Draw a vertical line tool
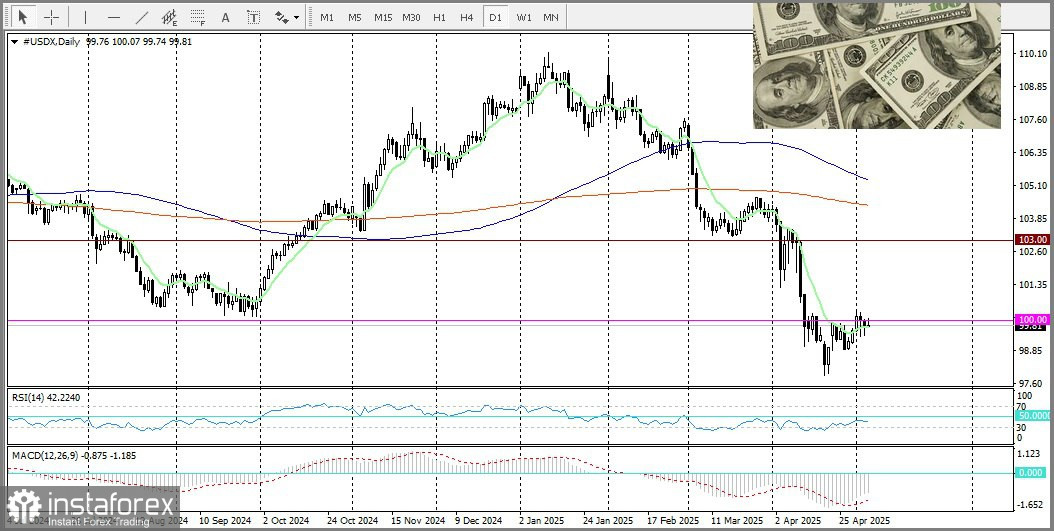The height and width of the screenshot is (531, 1054). coord(85,17)
